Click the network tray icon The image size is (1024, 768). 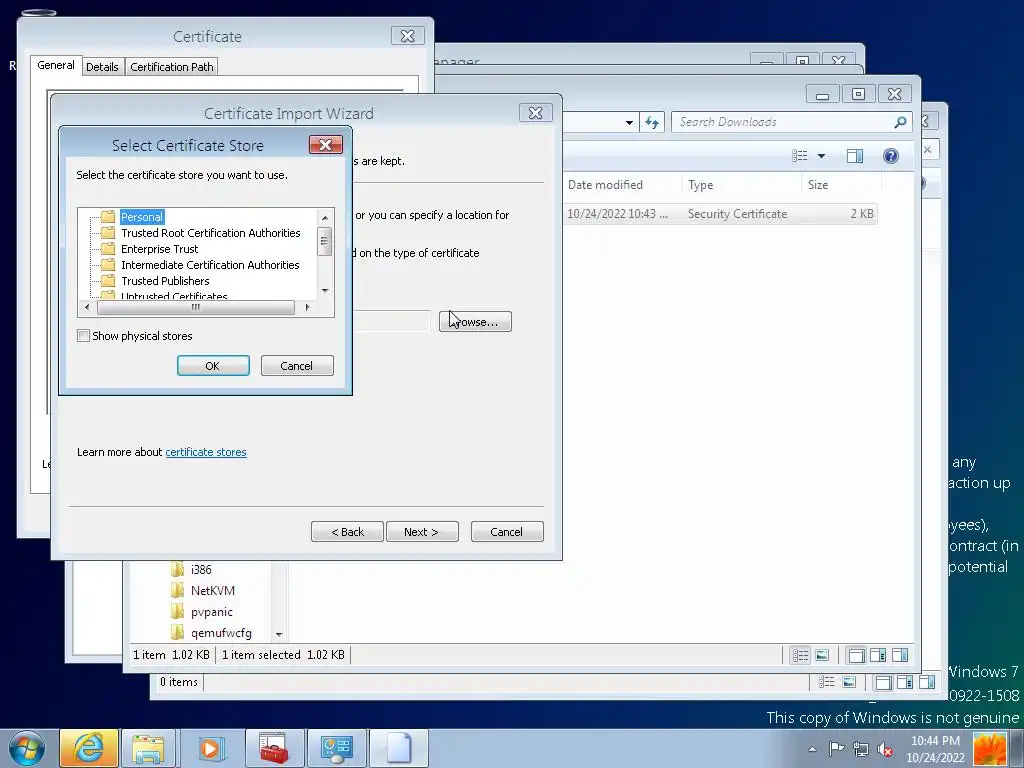[x=861, y=749]
